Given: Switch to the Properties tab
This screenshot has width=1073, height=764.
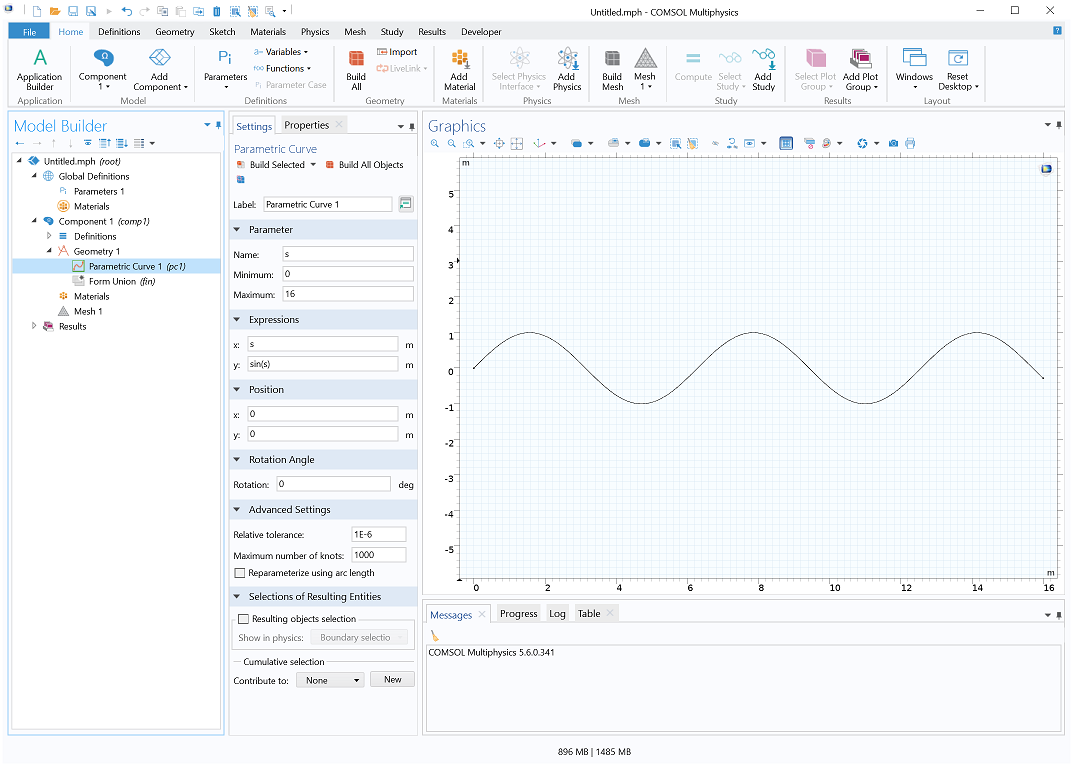Looking at the screenshot, I should click(307, 125).
